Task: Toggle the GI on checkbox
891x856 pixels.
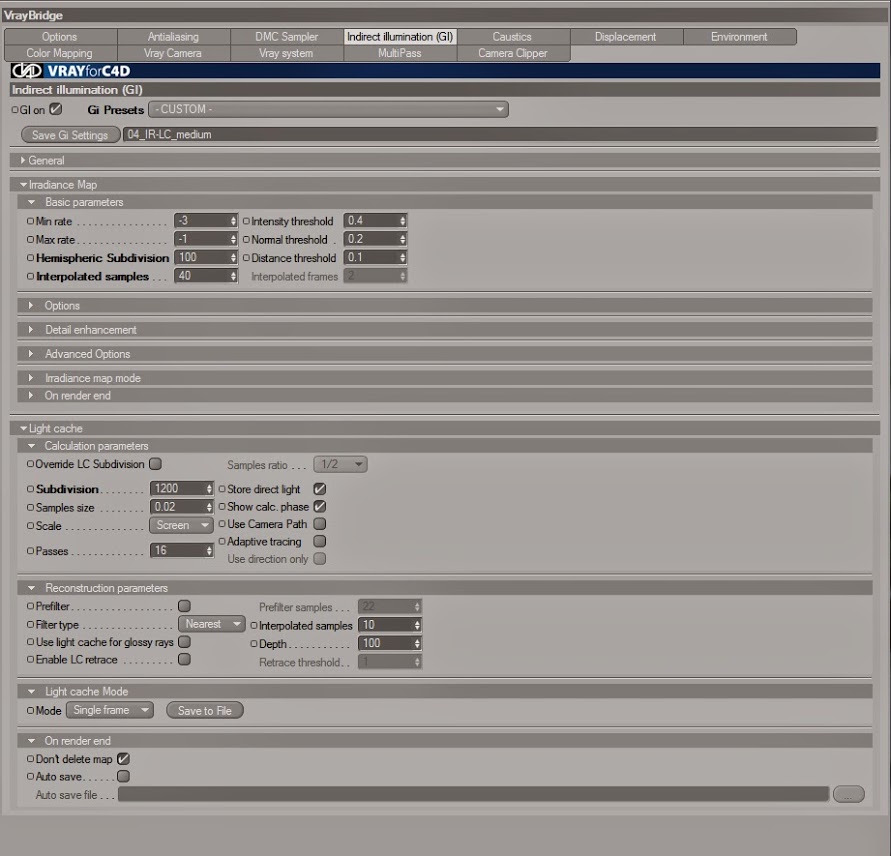Action: point(56,109)
